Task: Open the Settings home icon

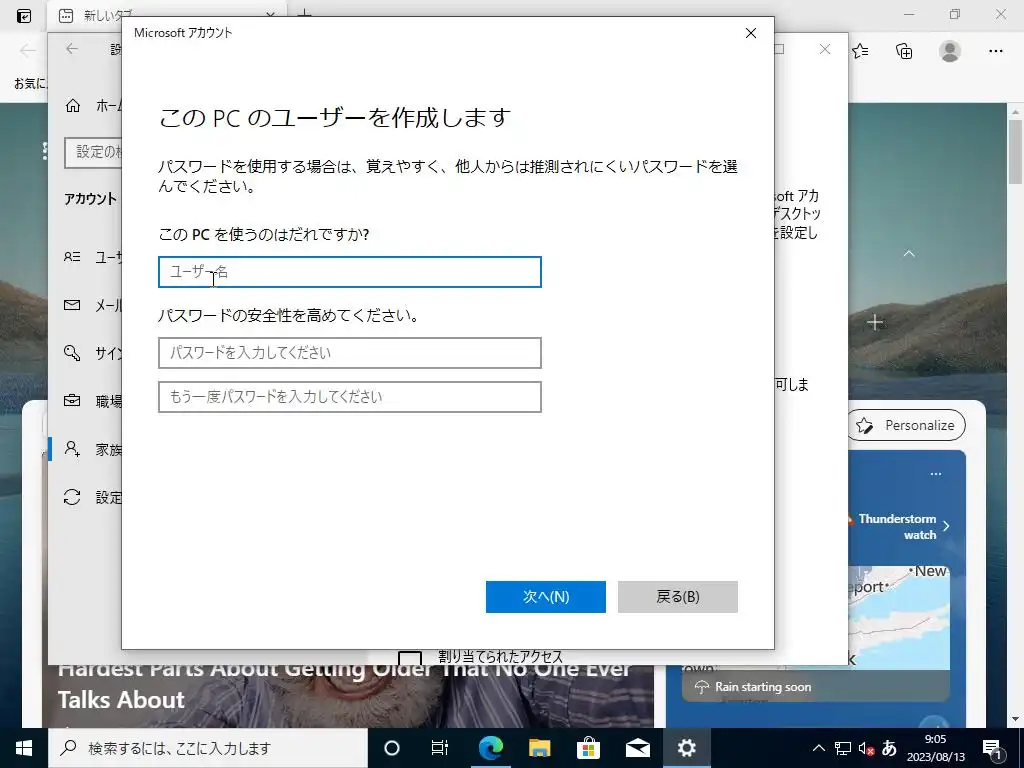Action: pyautogui.click(x=72, y=105)
